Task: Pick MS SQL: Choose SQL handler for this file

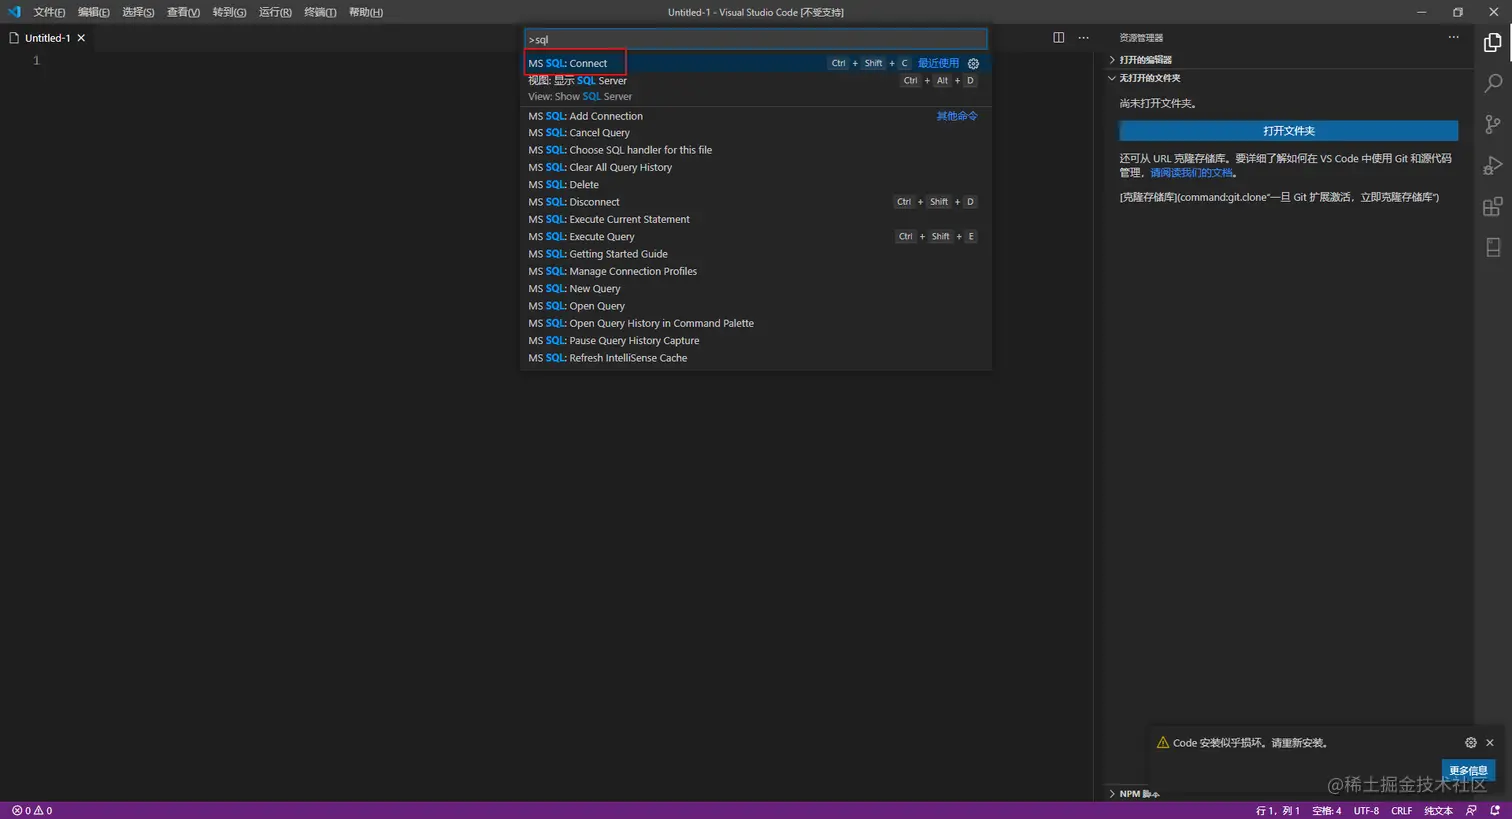Action: click(x=756, y=150)
